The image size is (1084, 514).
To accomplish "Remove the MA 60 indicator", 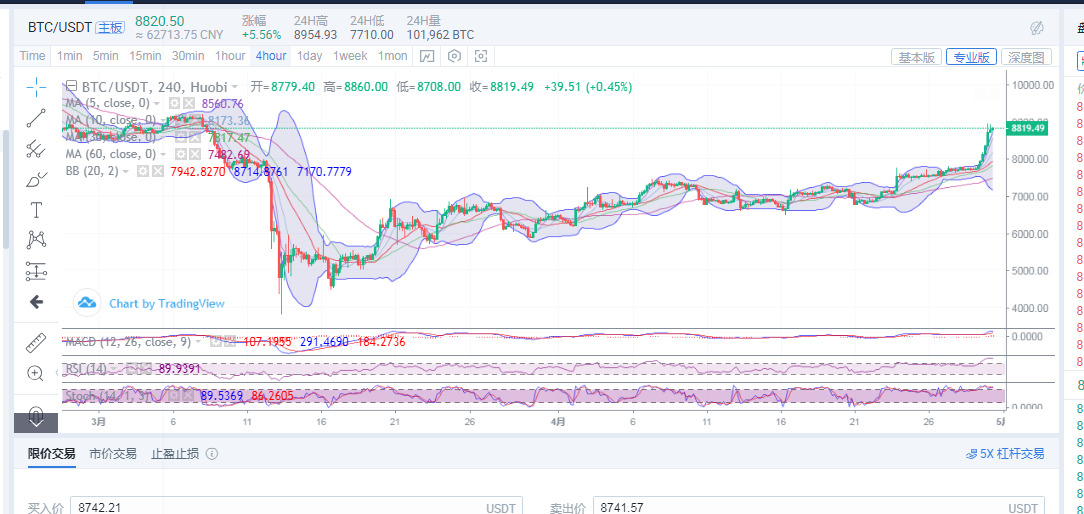I will point(195,154).
